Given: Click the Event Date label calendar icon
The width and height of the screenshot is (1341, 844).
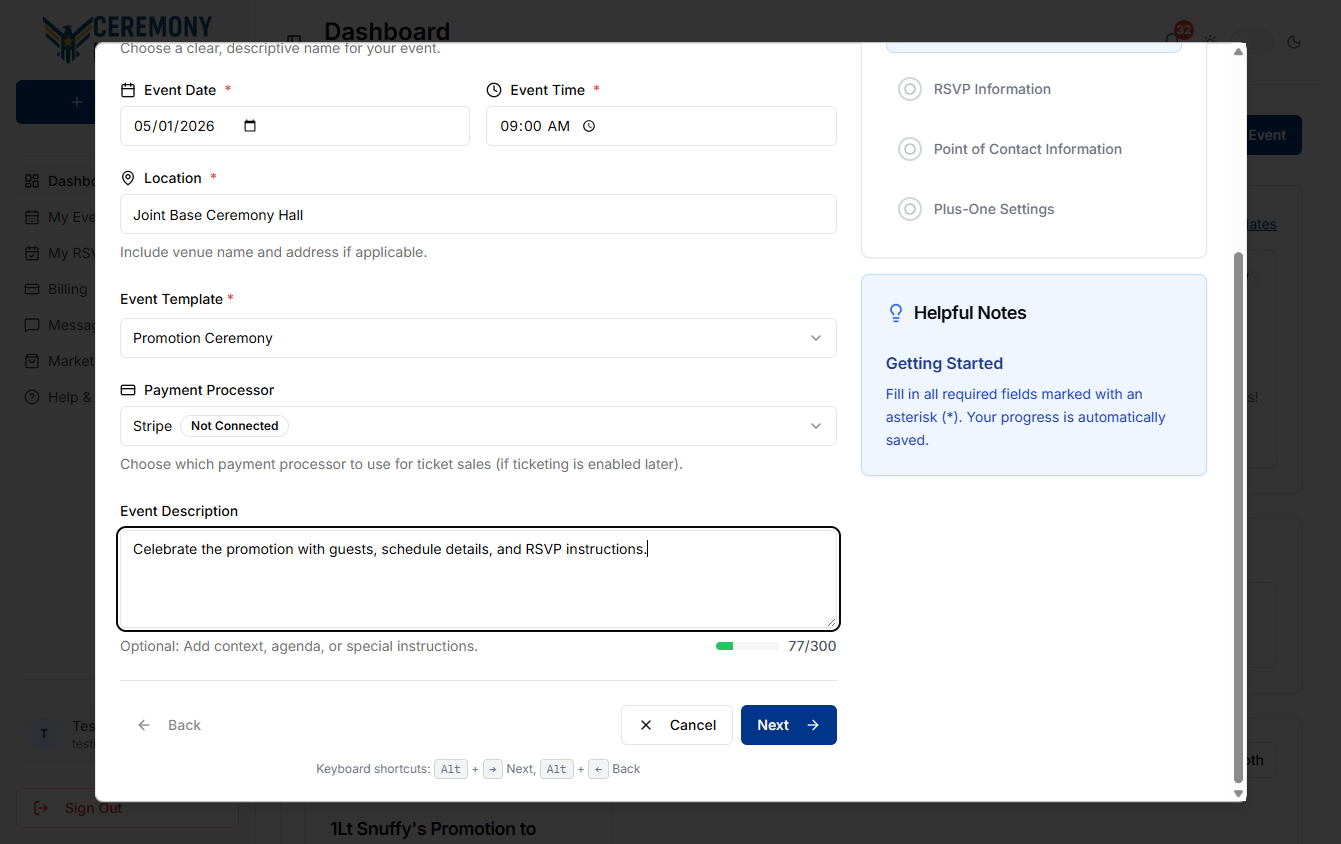Looking at the screenshot, I should pyautogui.click(x=128, y=90).
